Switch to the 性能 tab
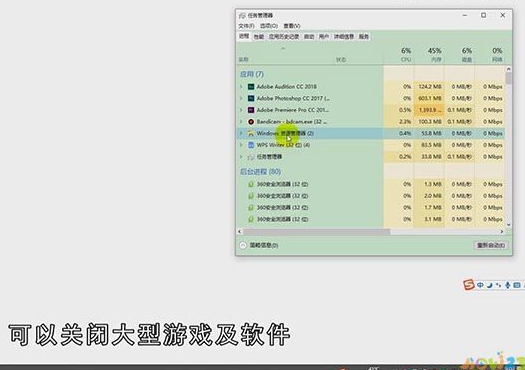The width and height of the screenshot is (525, 370). 259,37
